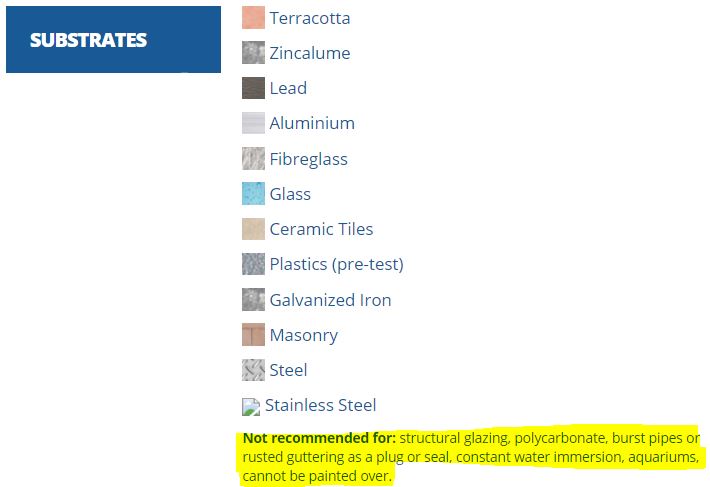The width and height of the screenshot is (710, 487).
Task: Click the Lead substrate icon
Action: (253, 88)
